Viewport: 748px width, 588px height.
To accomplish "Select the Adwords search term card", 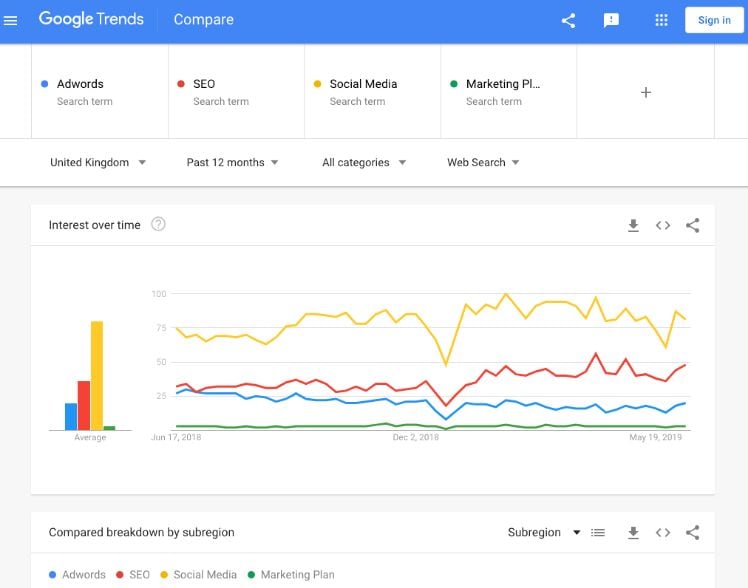I will [x=100, y=92].
